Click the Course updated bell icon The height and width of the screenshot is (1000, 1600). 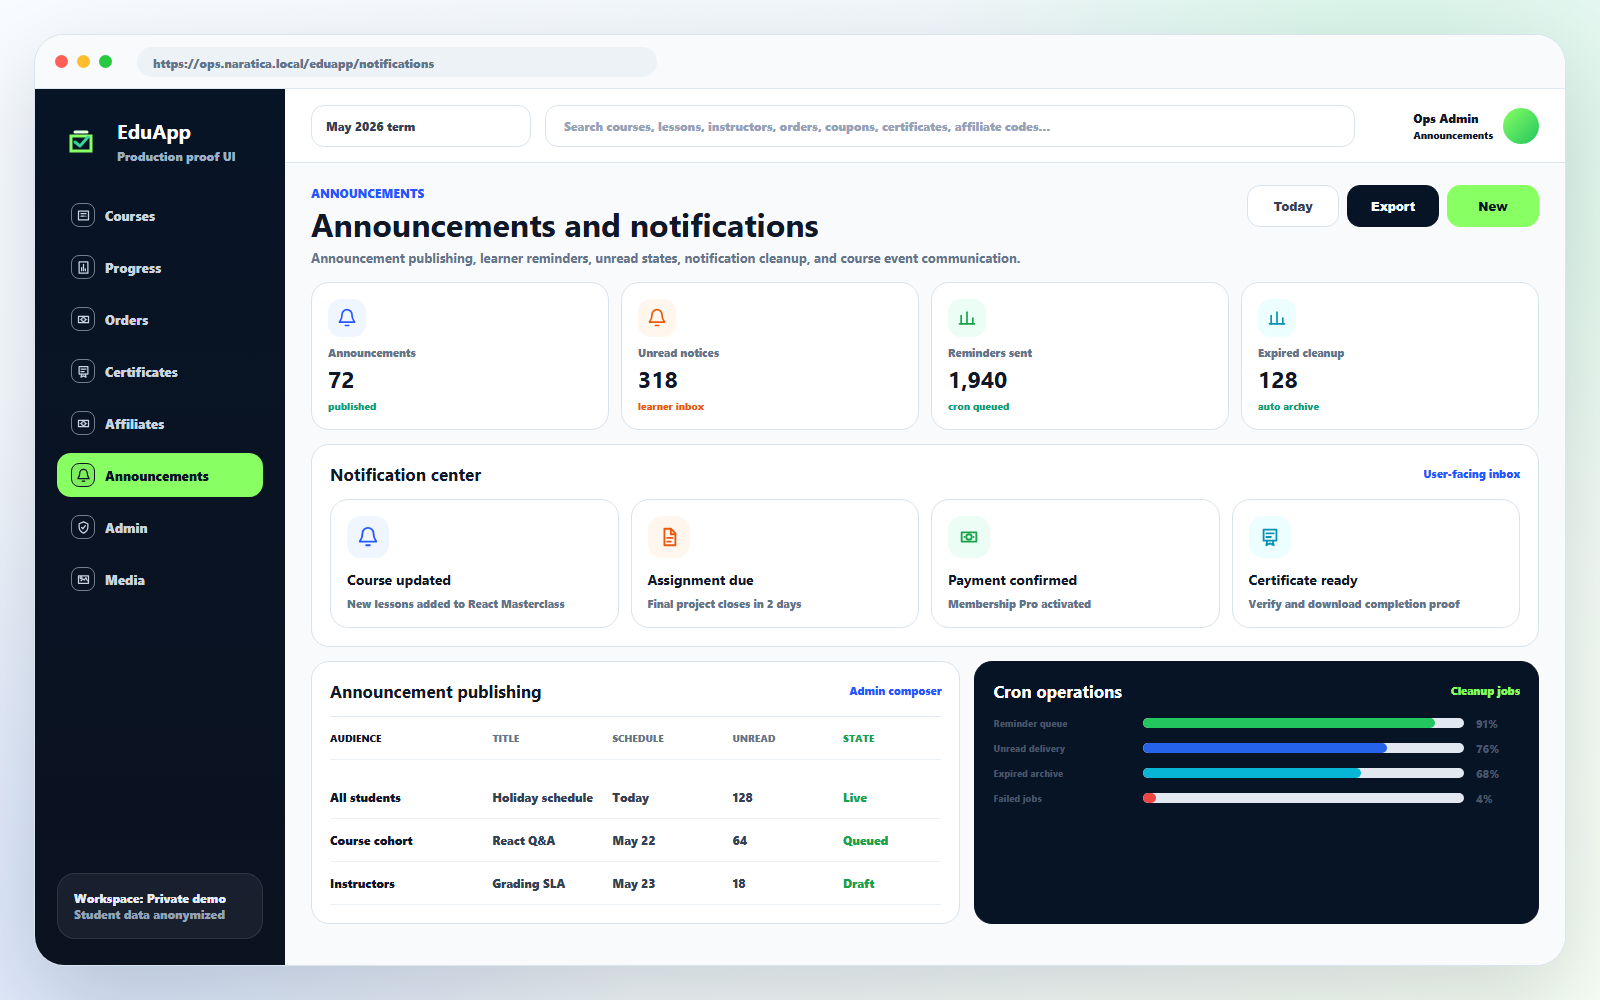coord(368,537)
